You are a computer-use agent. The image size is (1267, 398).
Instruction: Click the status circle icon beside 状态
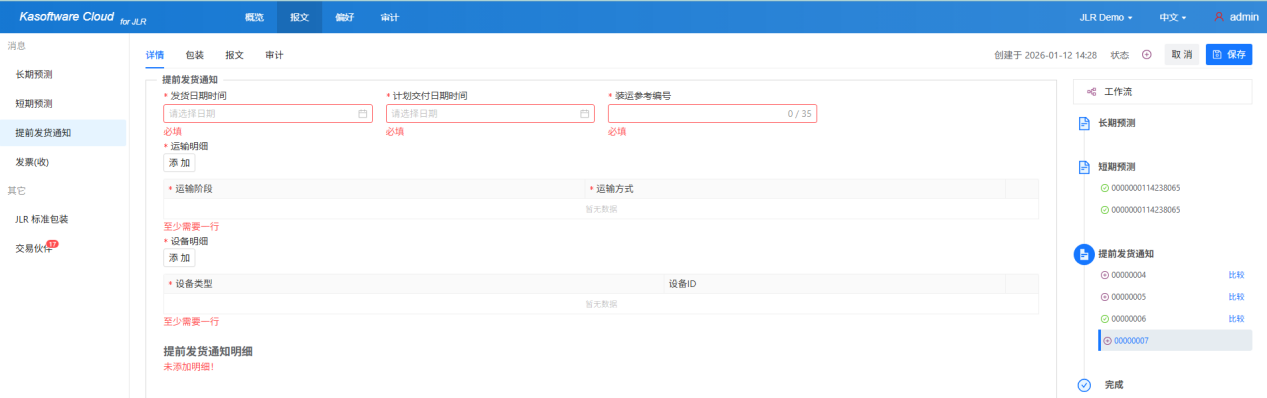[x=1146, y=55]
